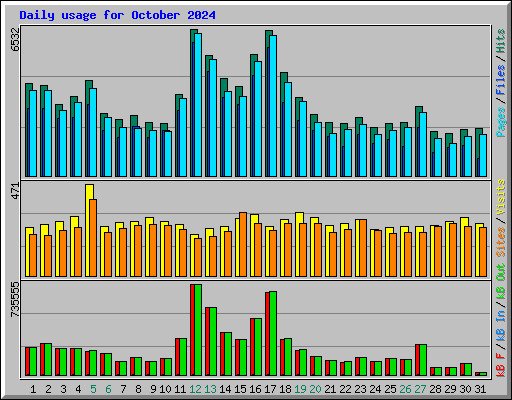Click day 19 label on the x-axis
This screenshot has height=400, width=512.
coord(300,389)
